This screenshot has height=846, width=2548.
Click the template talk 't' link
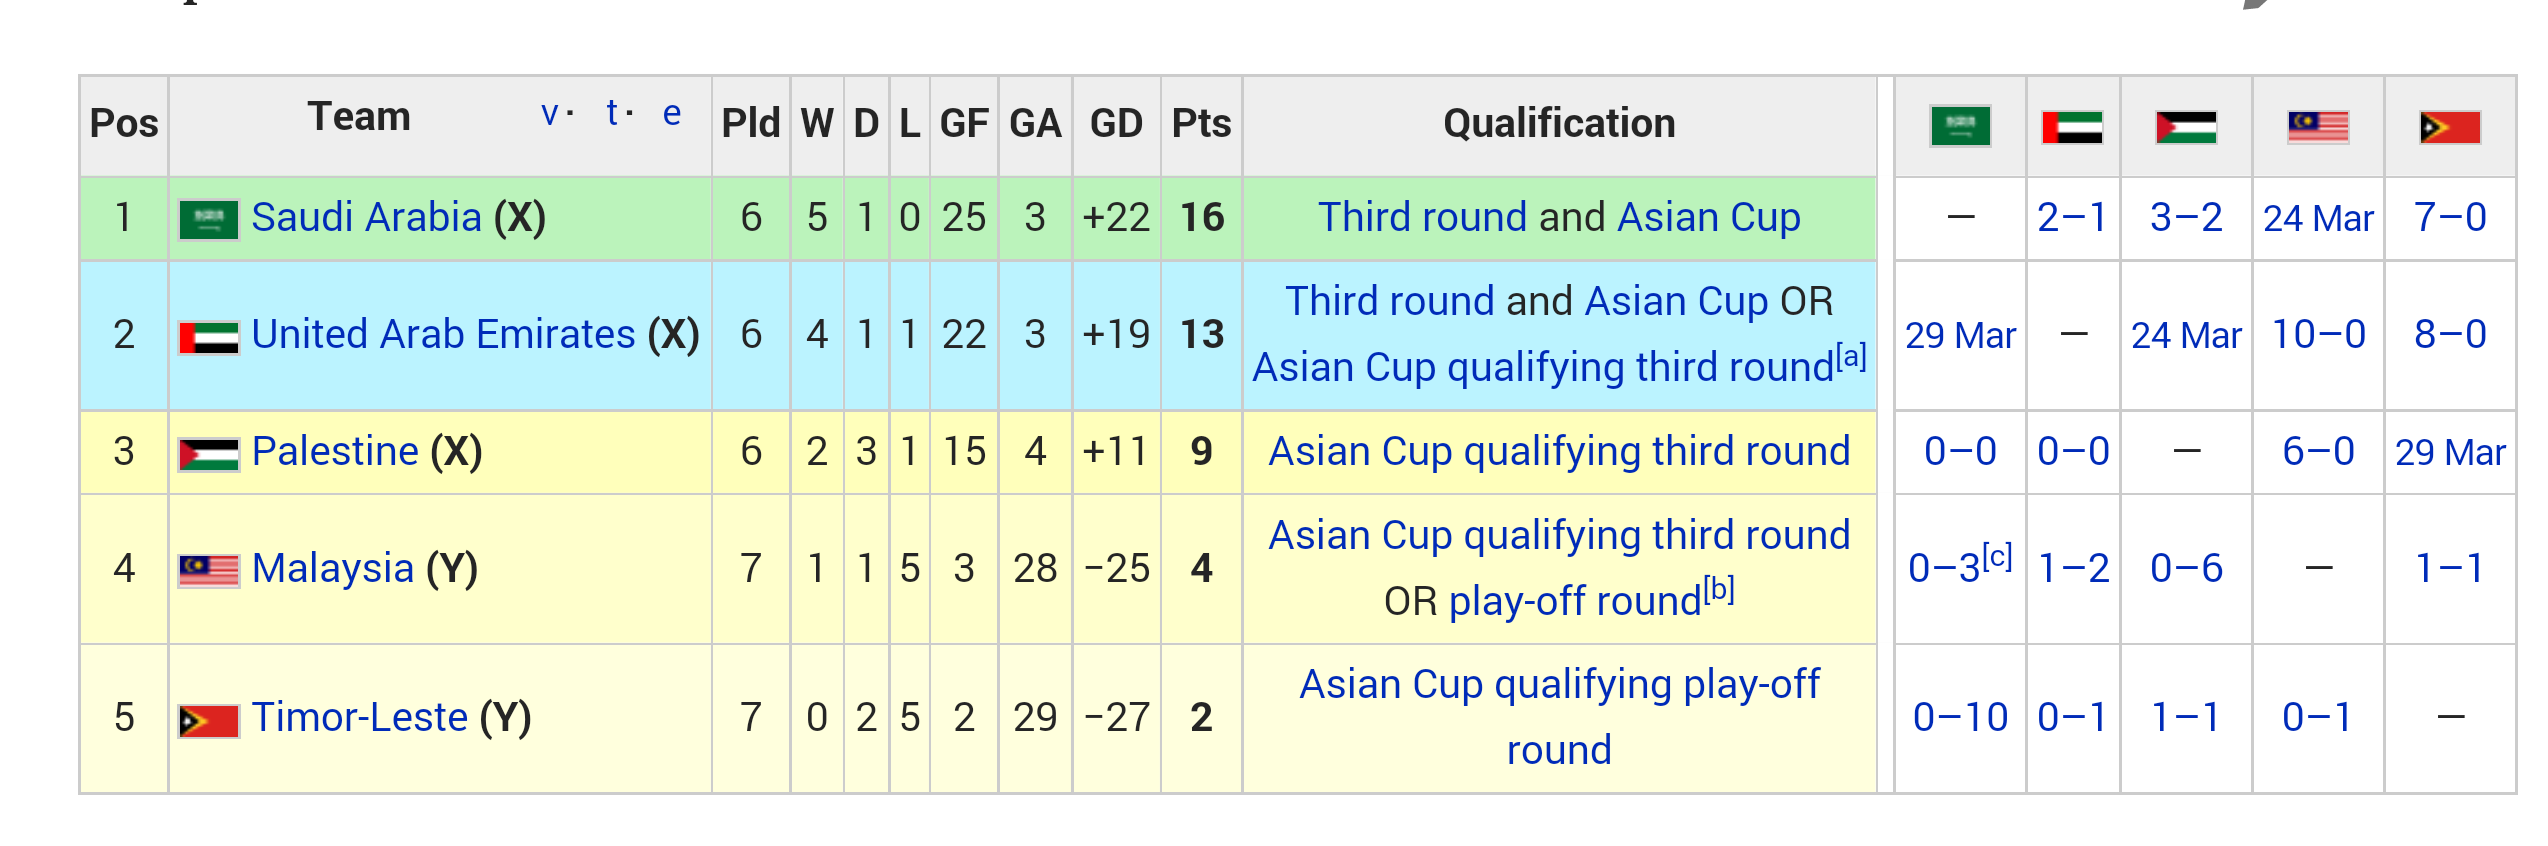click(612, 113)
